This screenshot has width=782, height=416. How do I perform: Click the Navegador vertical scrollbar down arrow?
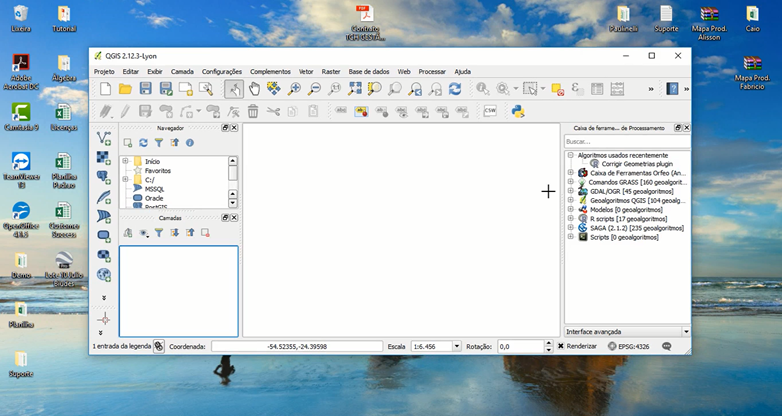[232, 204]
